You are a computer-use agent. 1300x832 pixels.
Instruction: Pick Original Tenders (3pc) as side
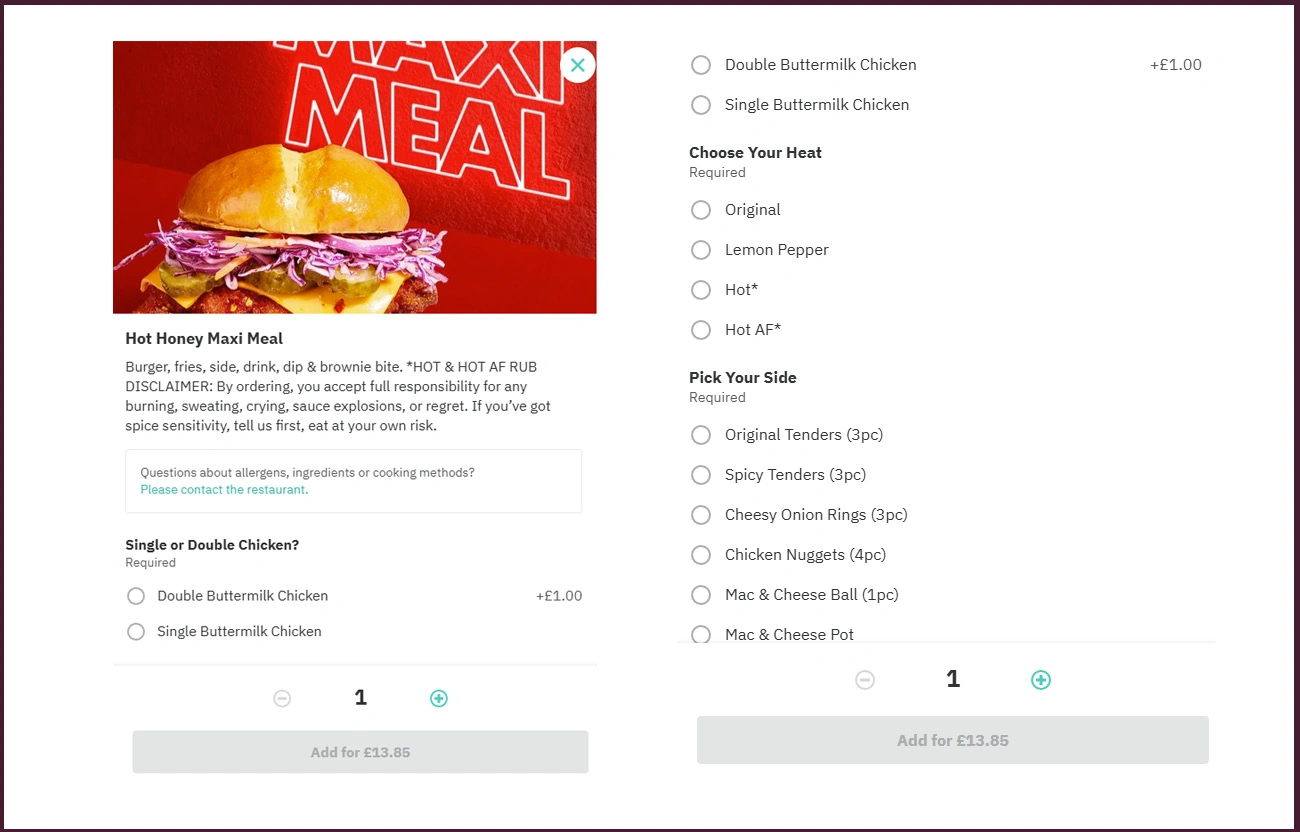946,435
